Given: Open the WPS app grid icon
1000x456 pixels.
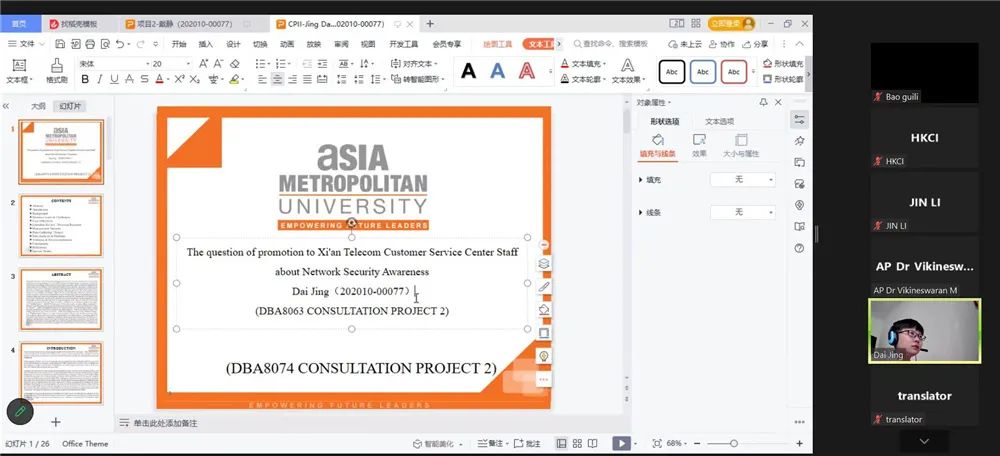Looking at the screenshot, I should pos(695,24).
